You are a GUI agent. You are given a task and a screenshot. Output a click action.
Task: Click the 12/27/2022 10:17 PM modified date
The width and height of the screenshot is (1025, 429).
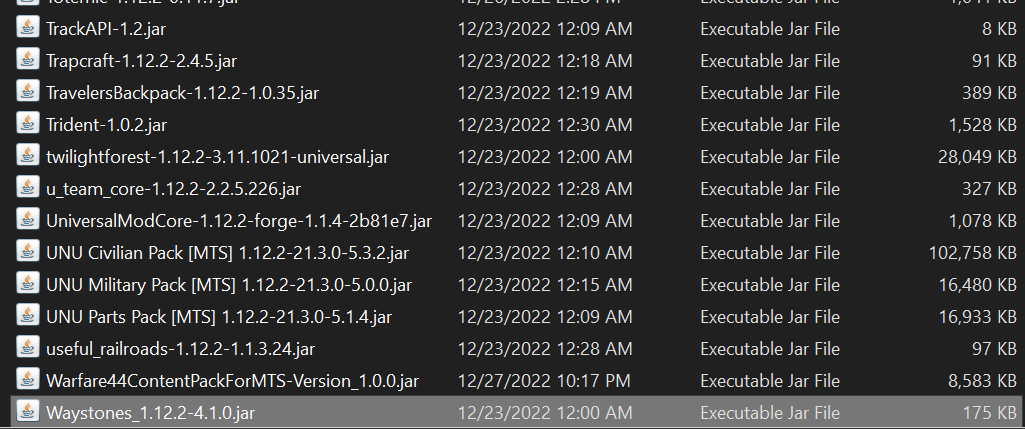click(545, 381)
